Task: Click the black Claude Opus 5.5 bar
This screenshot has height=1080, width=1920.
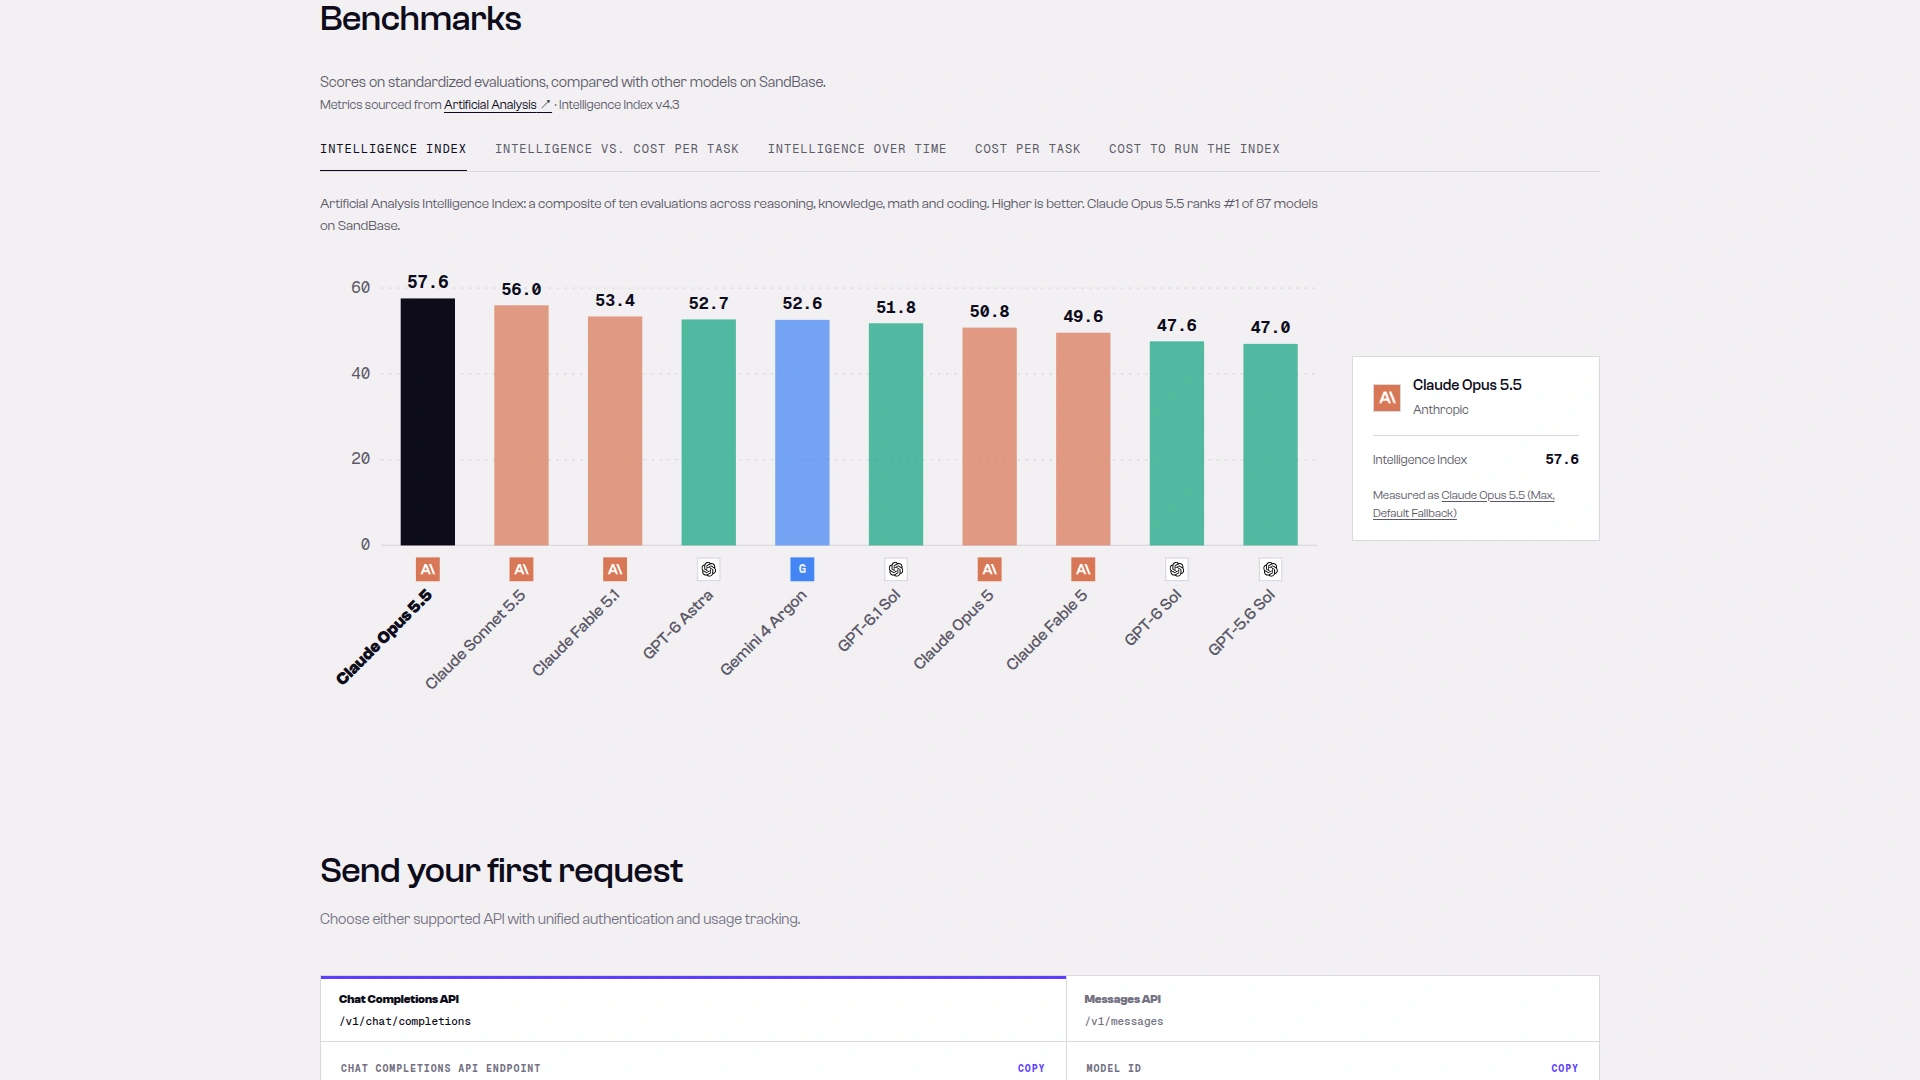Action: [x=427, y=422]
